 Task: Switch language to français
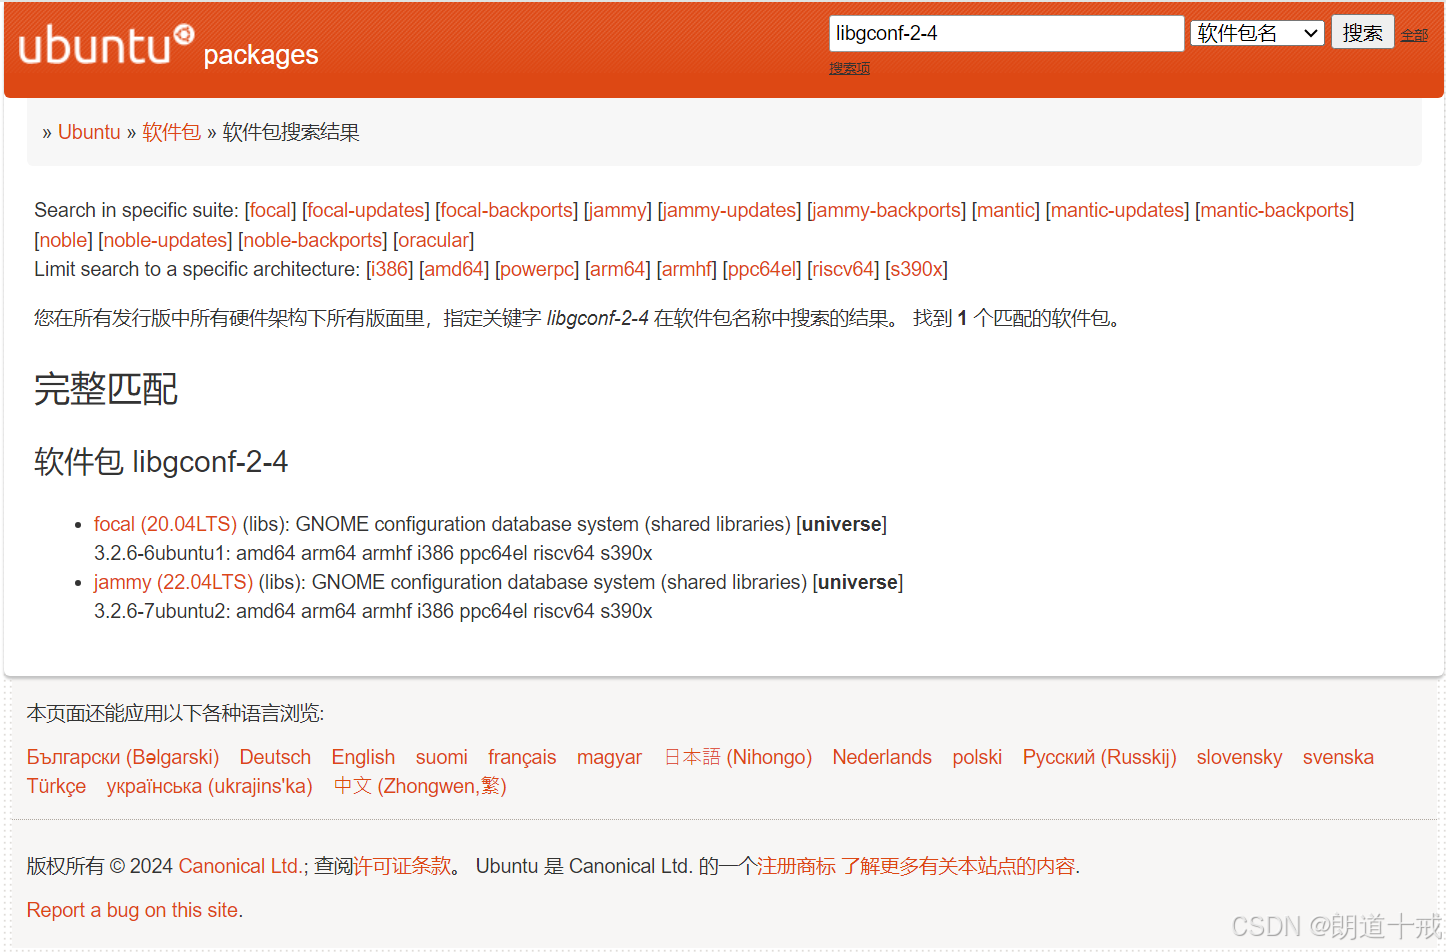click(x=522, y=757)
